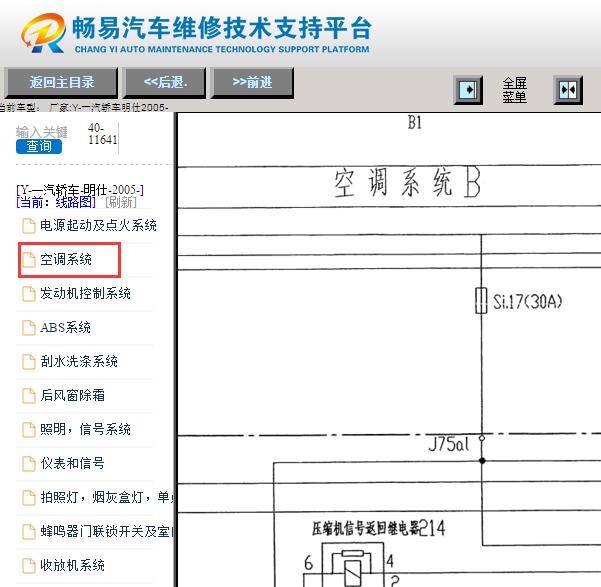Open 后风窗除霜 entry
Viewport: 601px width, 587px height.
coord(72,395)
